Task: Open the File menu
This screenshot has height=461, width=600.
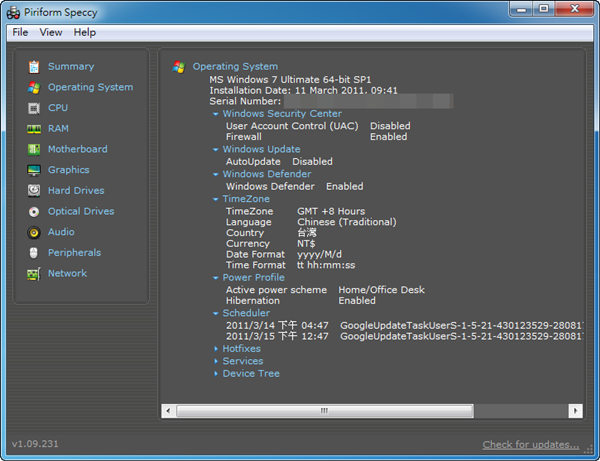Action: (20, 32)
